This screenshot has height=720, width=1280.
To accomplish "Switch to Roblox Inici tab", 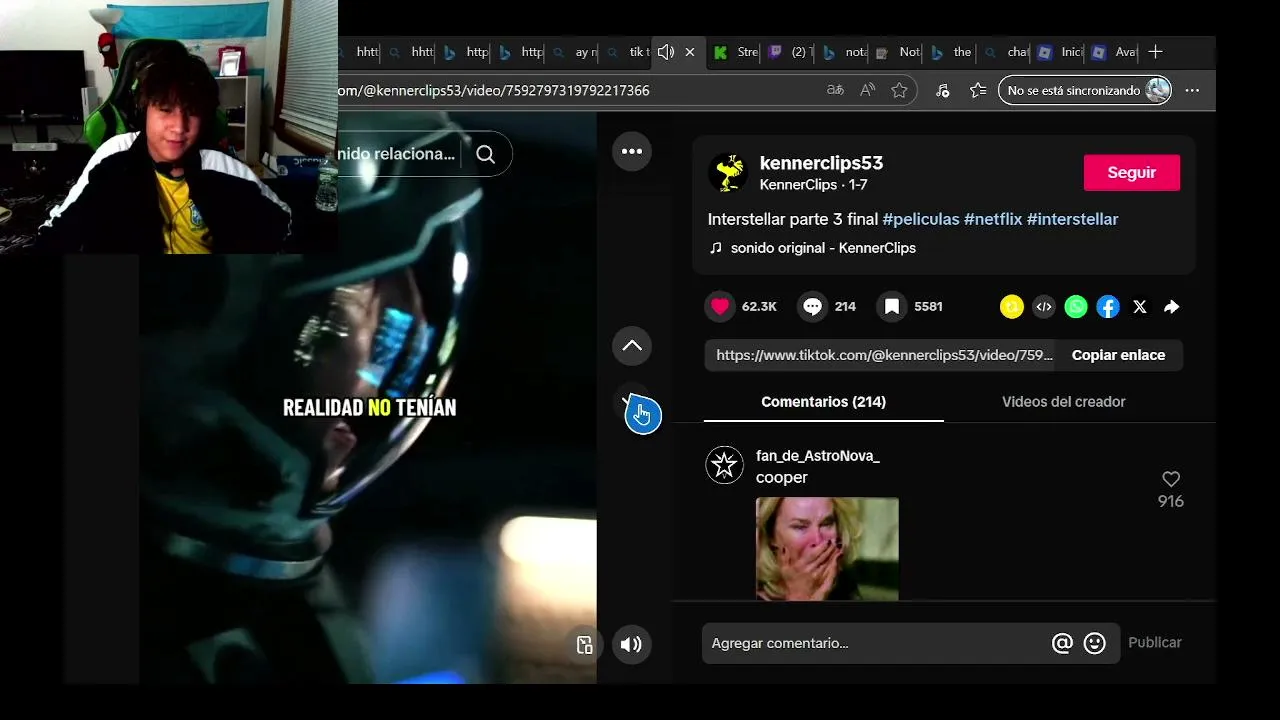I will (1059, 52).
